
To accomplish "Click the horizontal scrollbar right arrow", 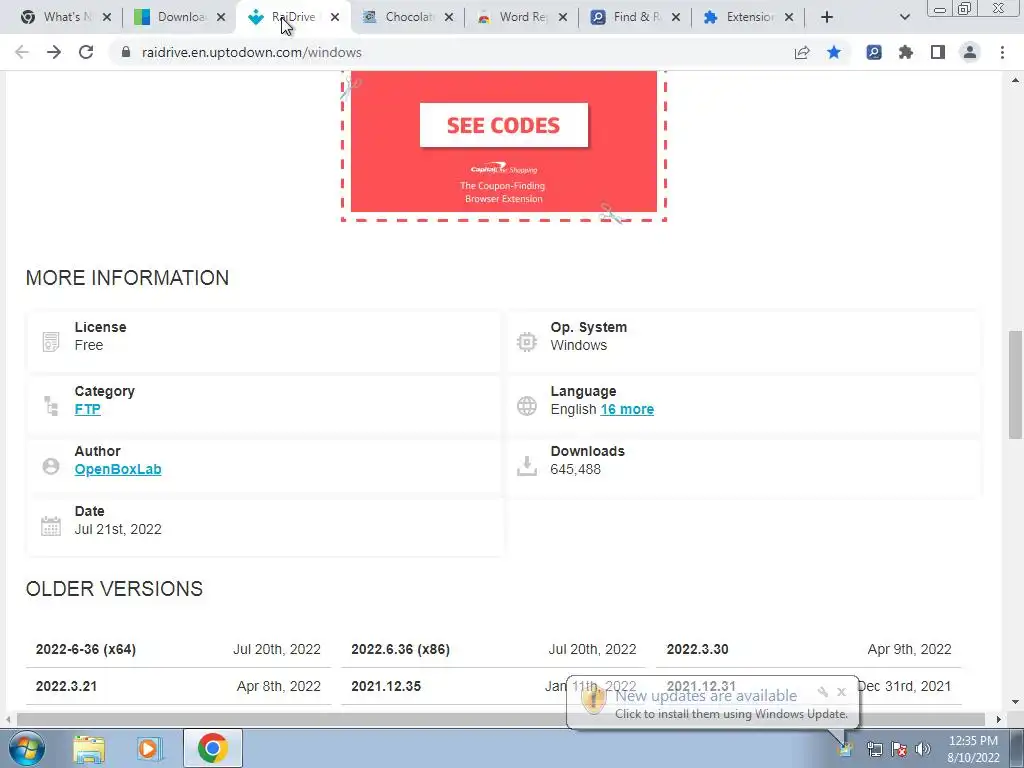I will pos(999,719).
